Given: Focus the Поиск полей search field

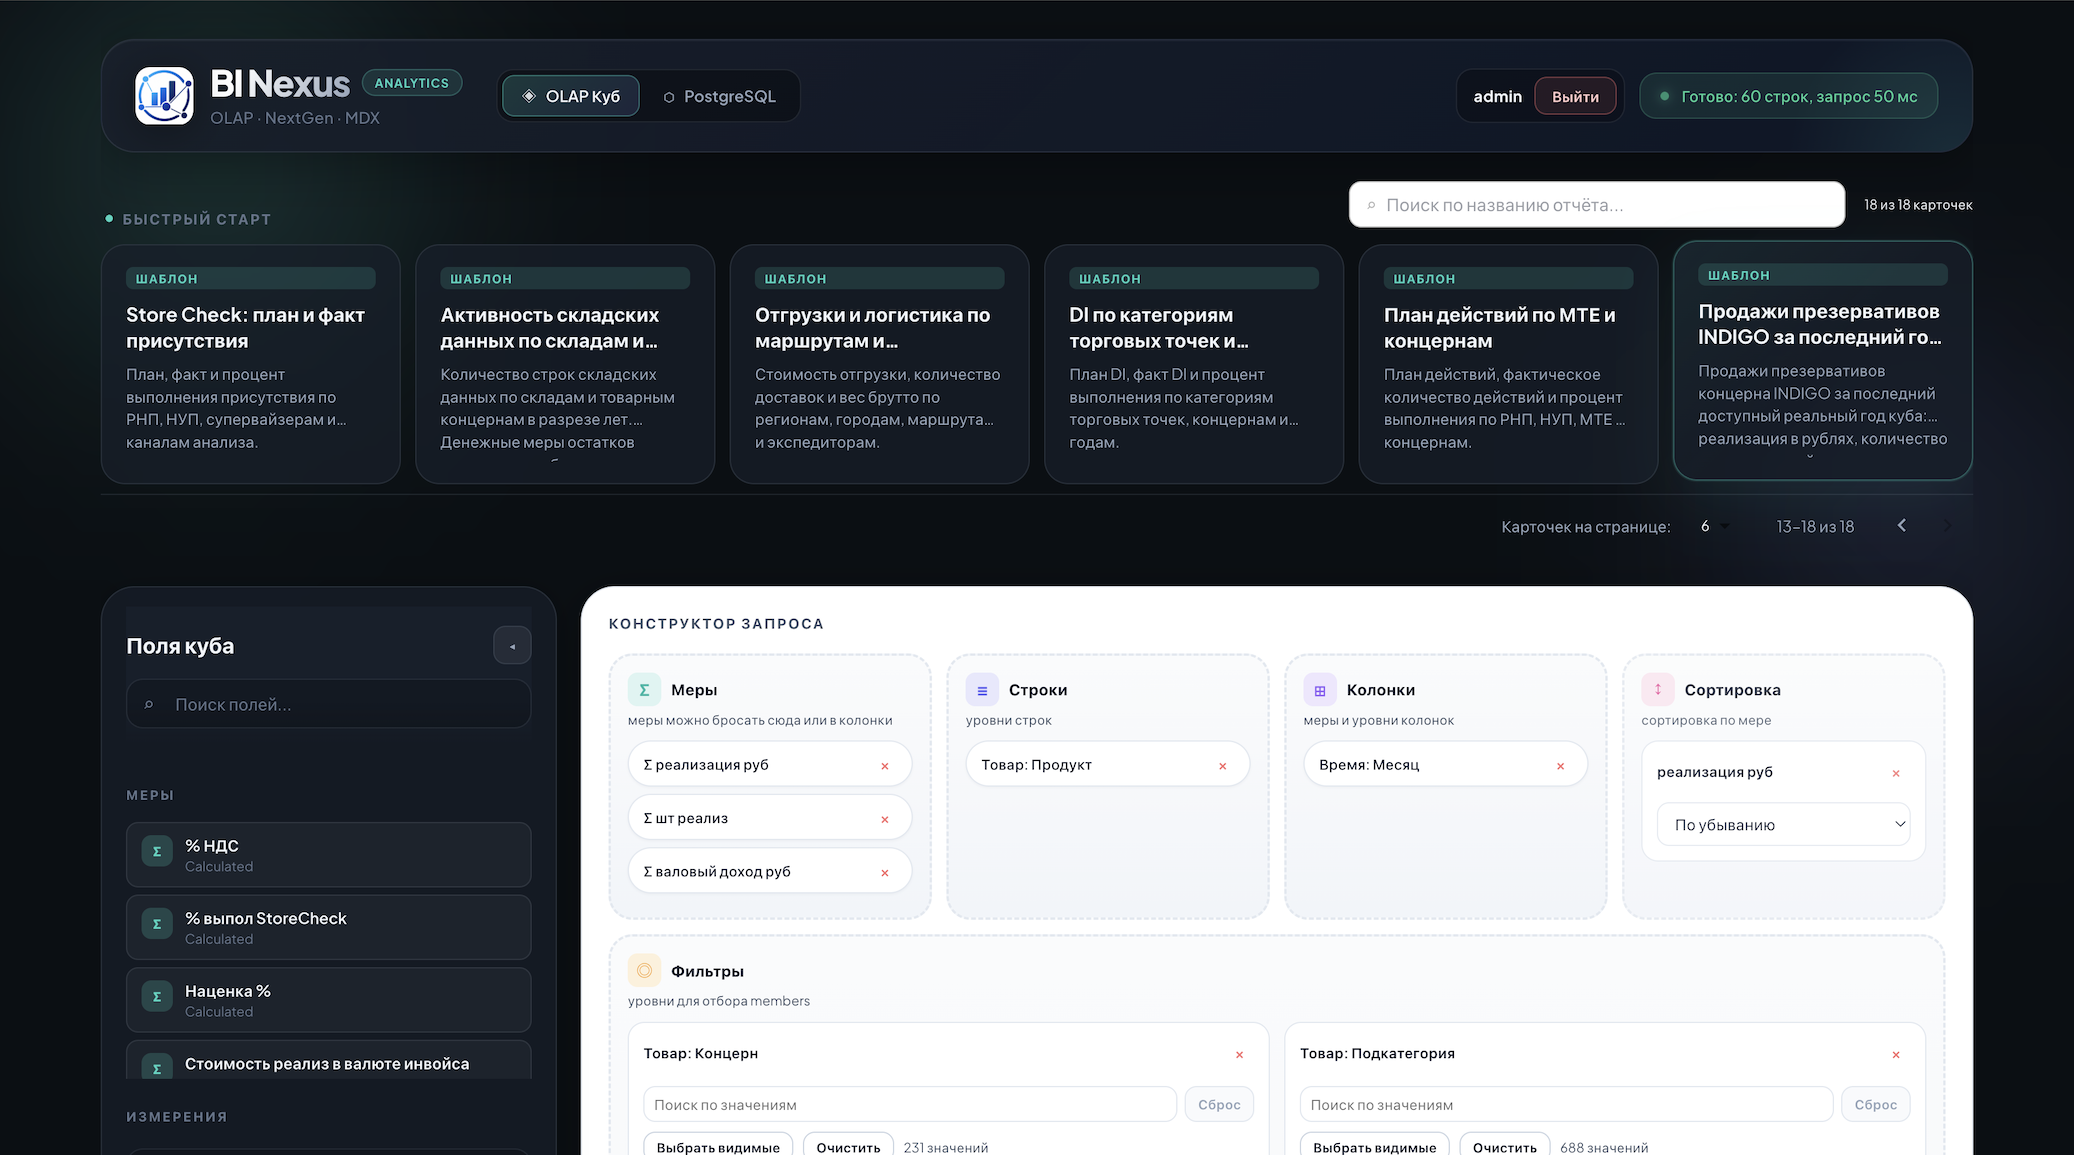Looking at the screenshot, I should [328, 705].
